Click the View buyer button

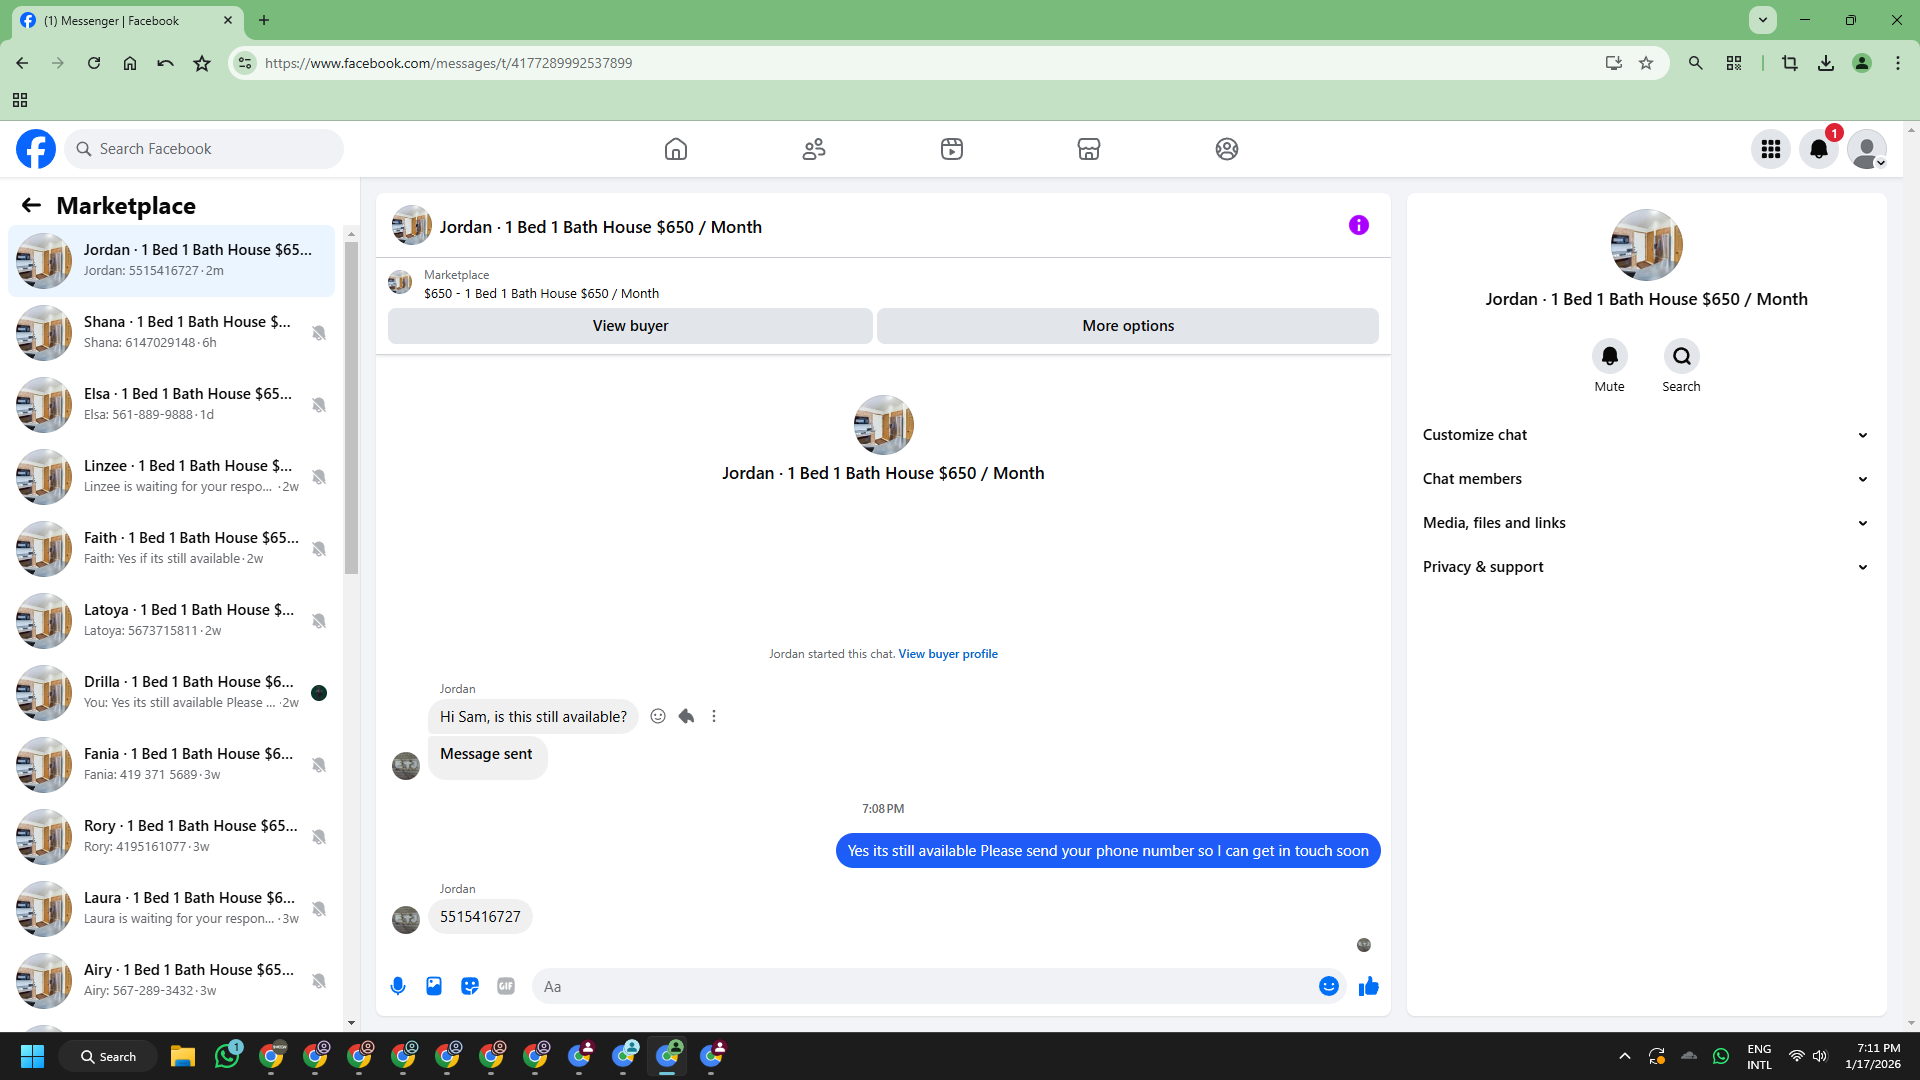(x=630, y=326)
